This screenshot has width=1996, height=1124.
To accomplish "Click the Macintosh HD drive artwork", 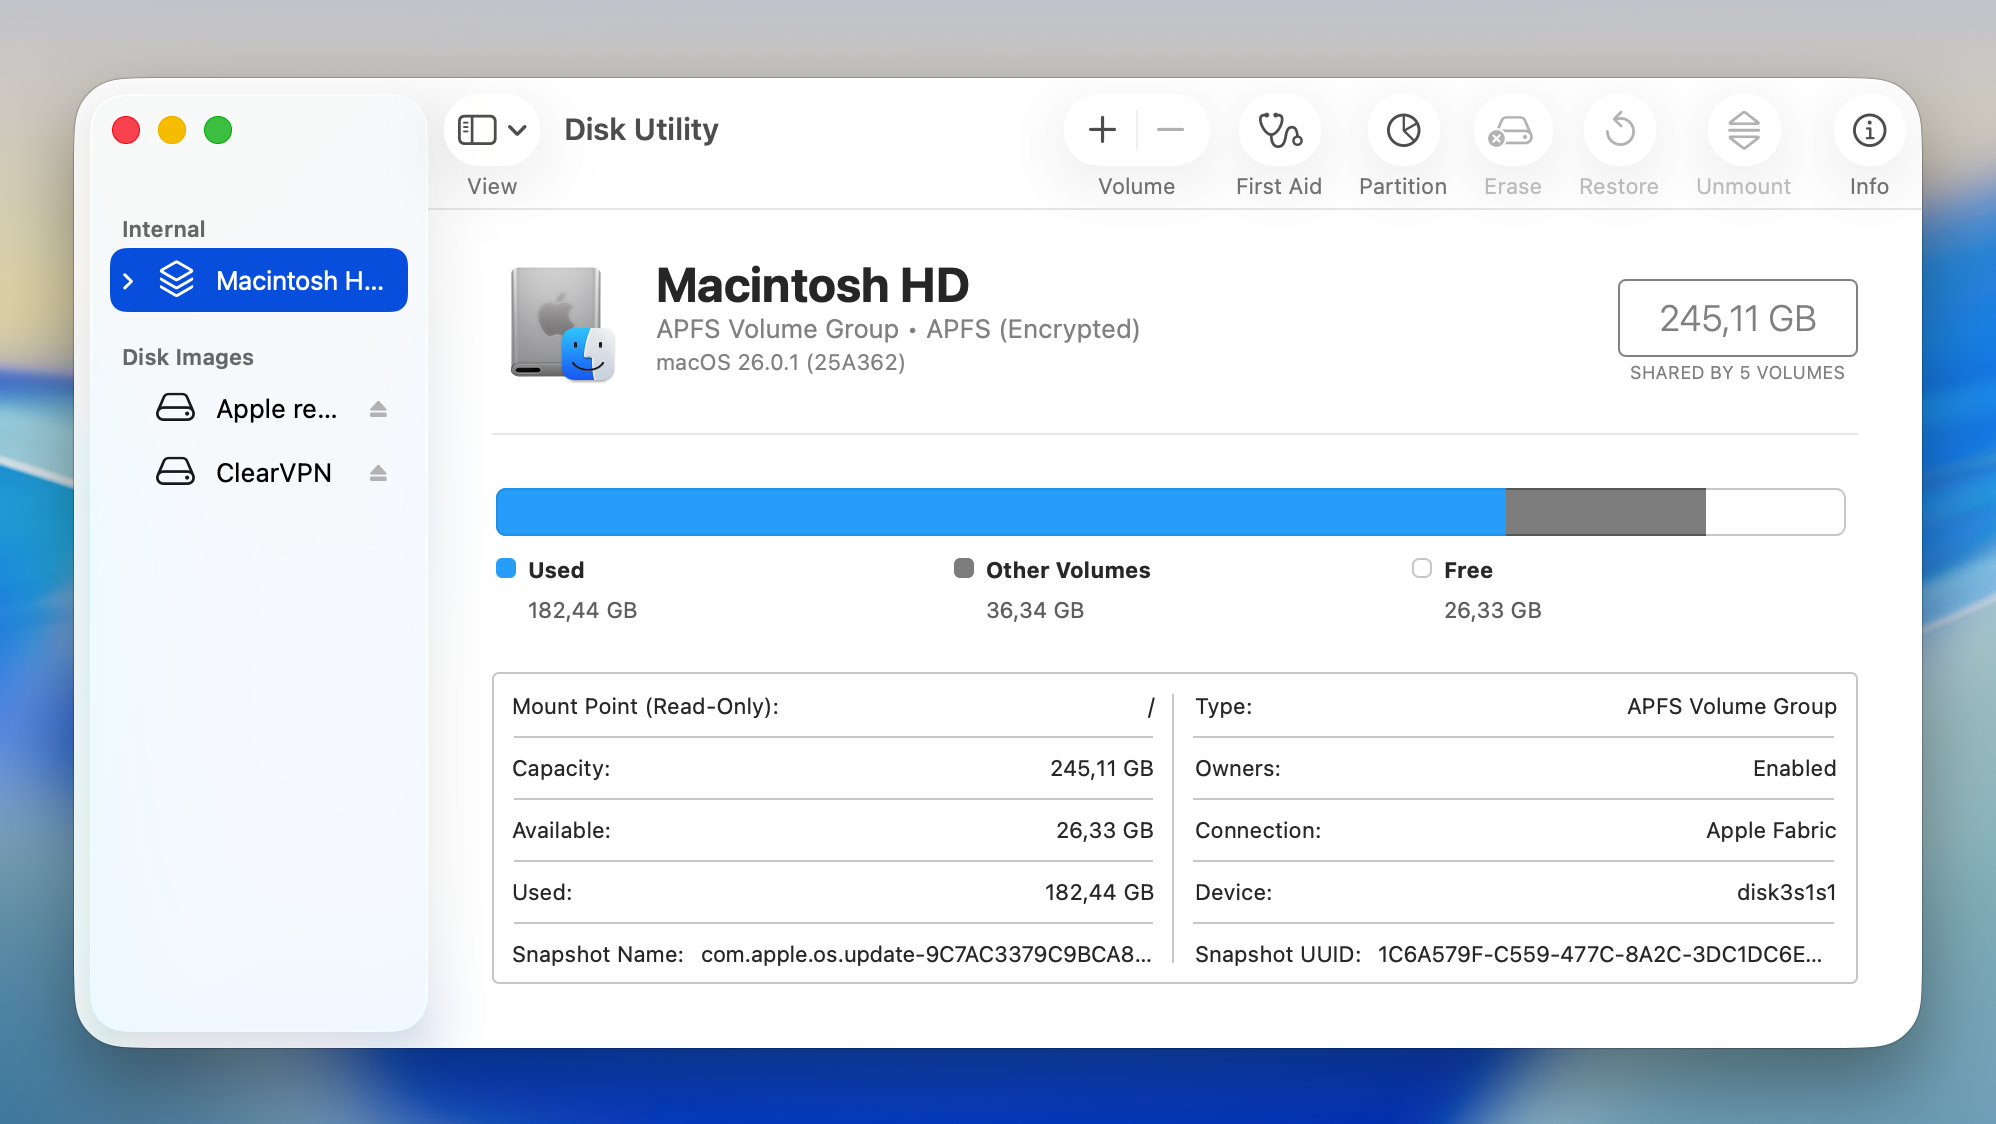I will [x=561, y=324].
